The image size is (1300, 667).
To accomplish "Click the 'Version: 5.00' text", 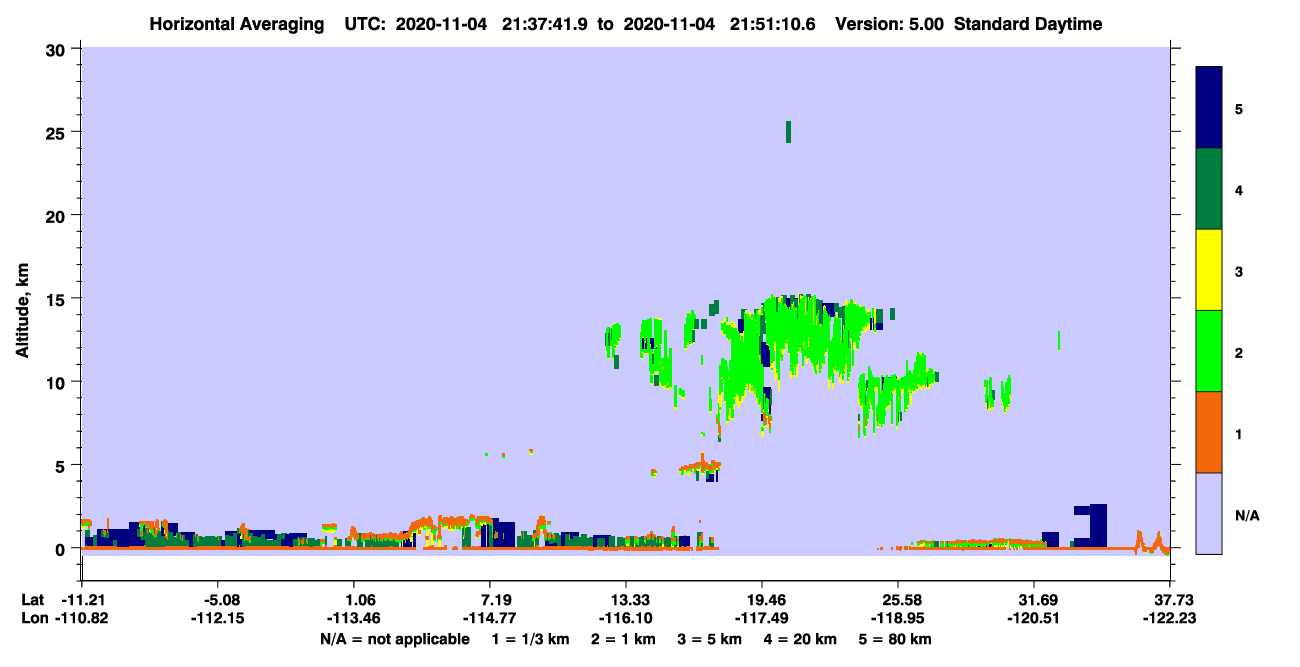I will (888, 24).
